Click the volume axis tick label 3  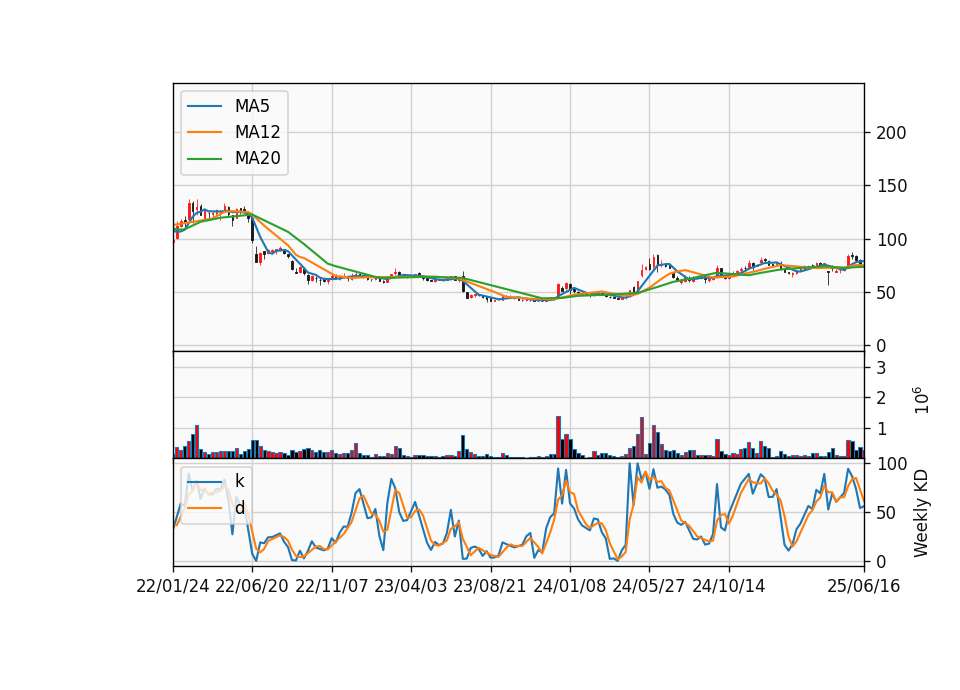click(881, 368)
